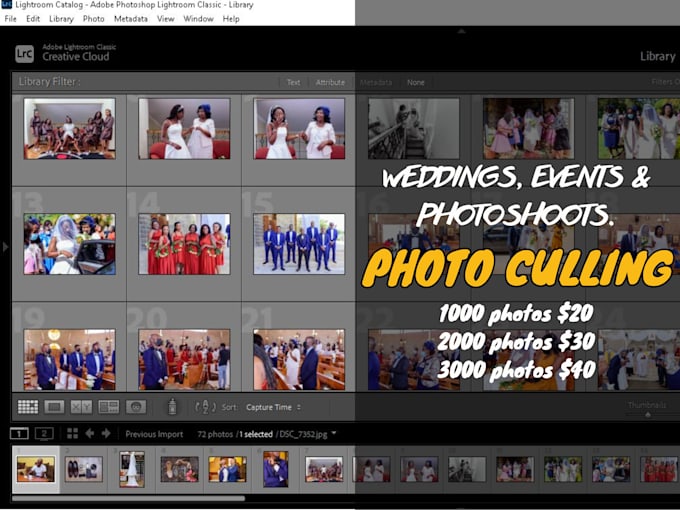The image size is (680, 510).
Task: Click the main window display button 1
Action: pyautogui.click(x=19, y=433)
